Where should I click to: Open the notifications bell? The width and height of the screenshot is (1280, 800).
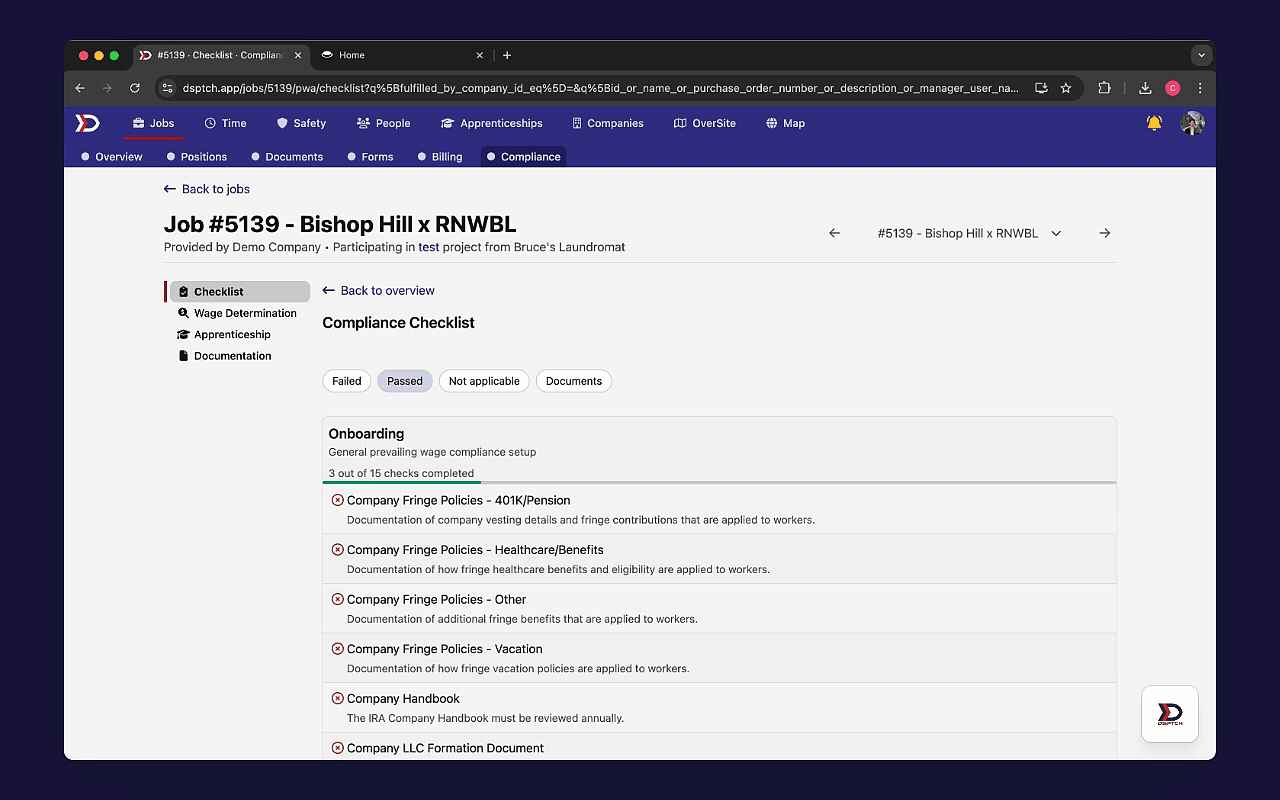point(1154,123)
